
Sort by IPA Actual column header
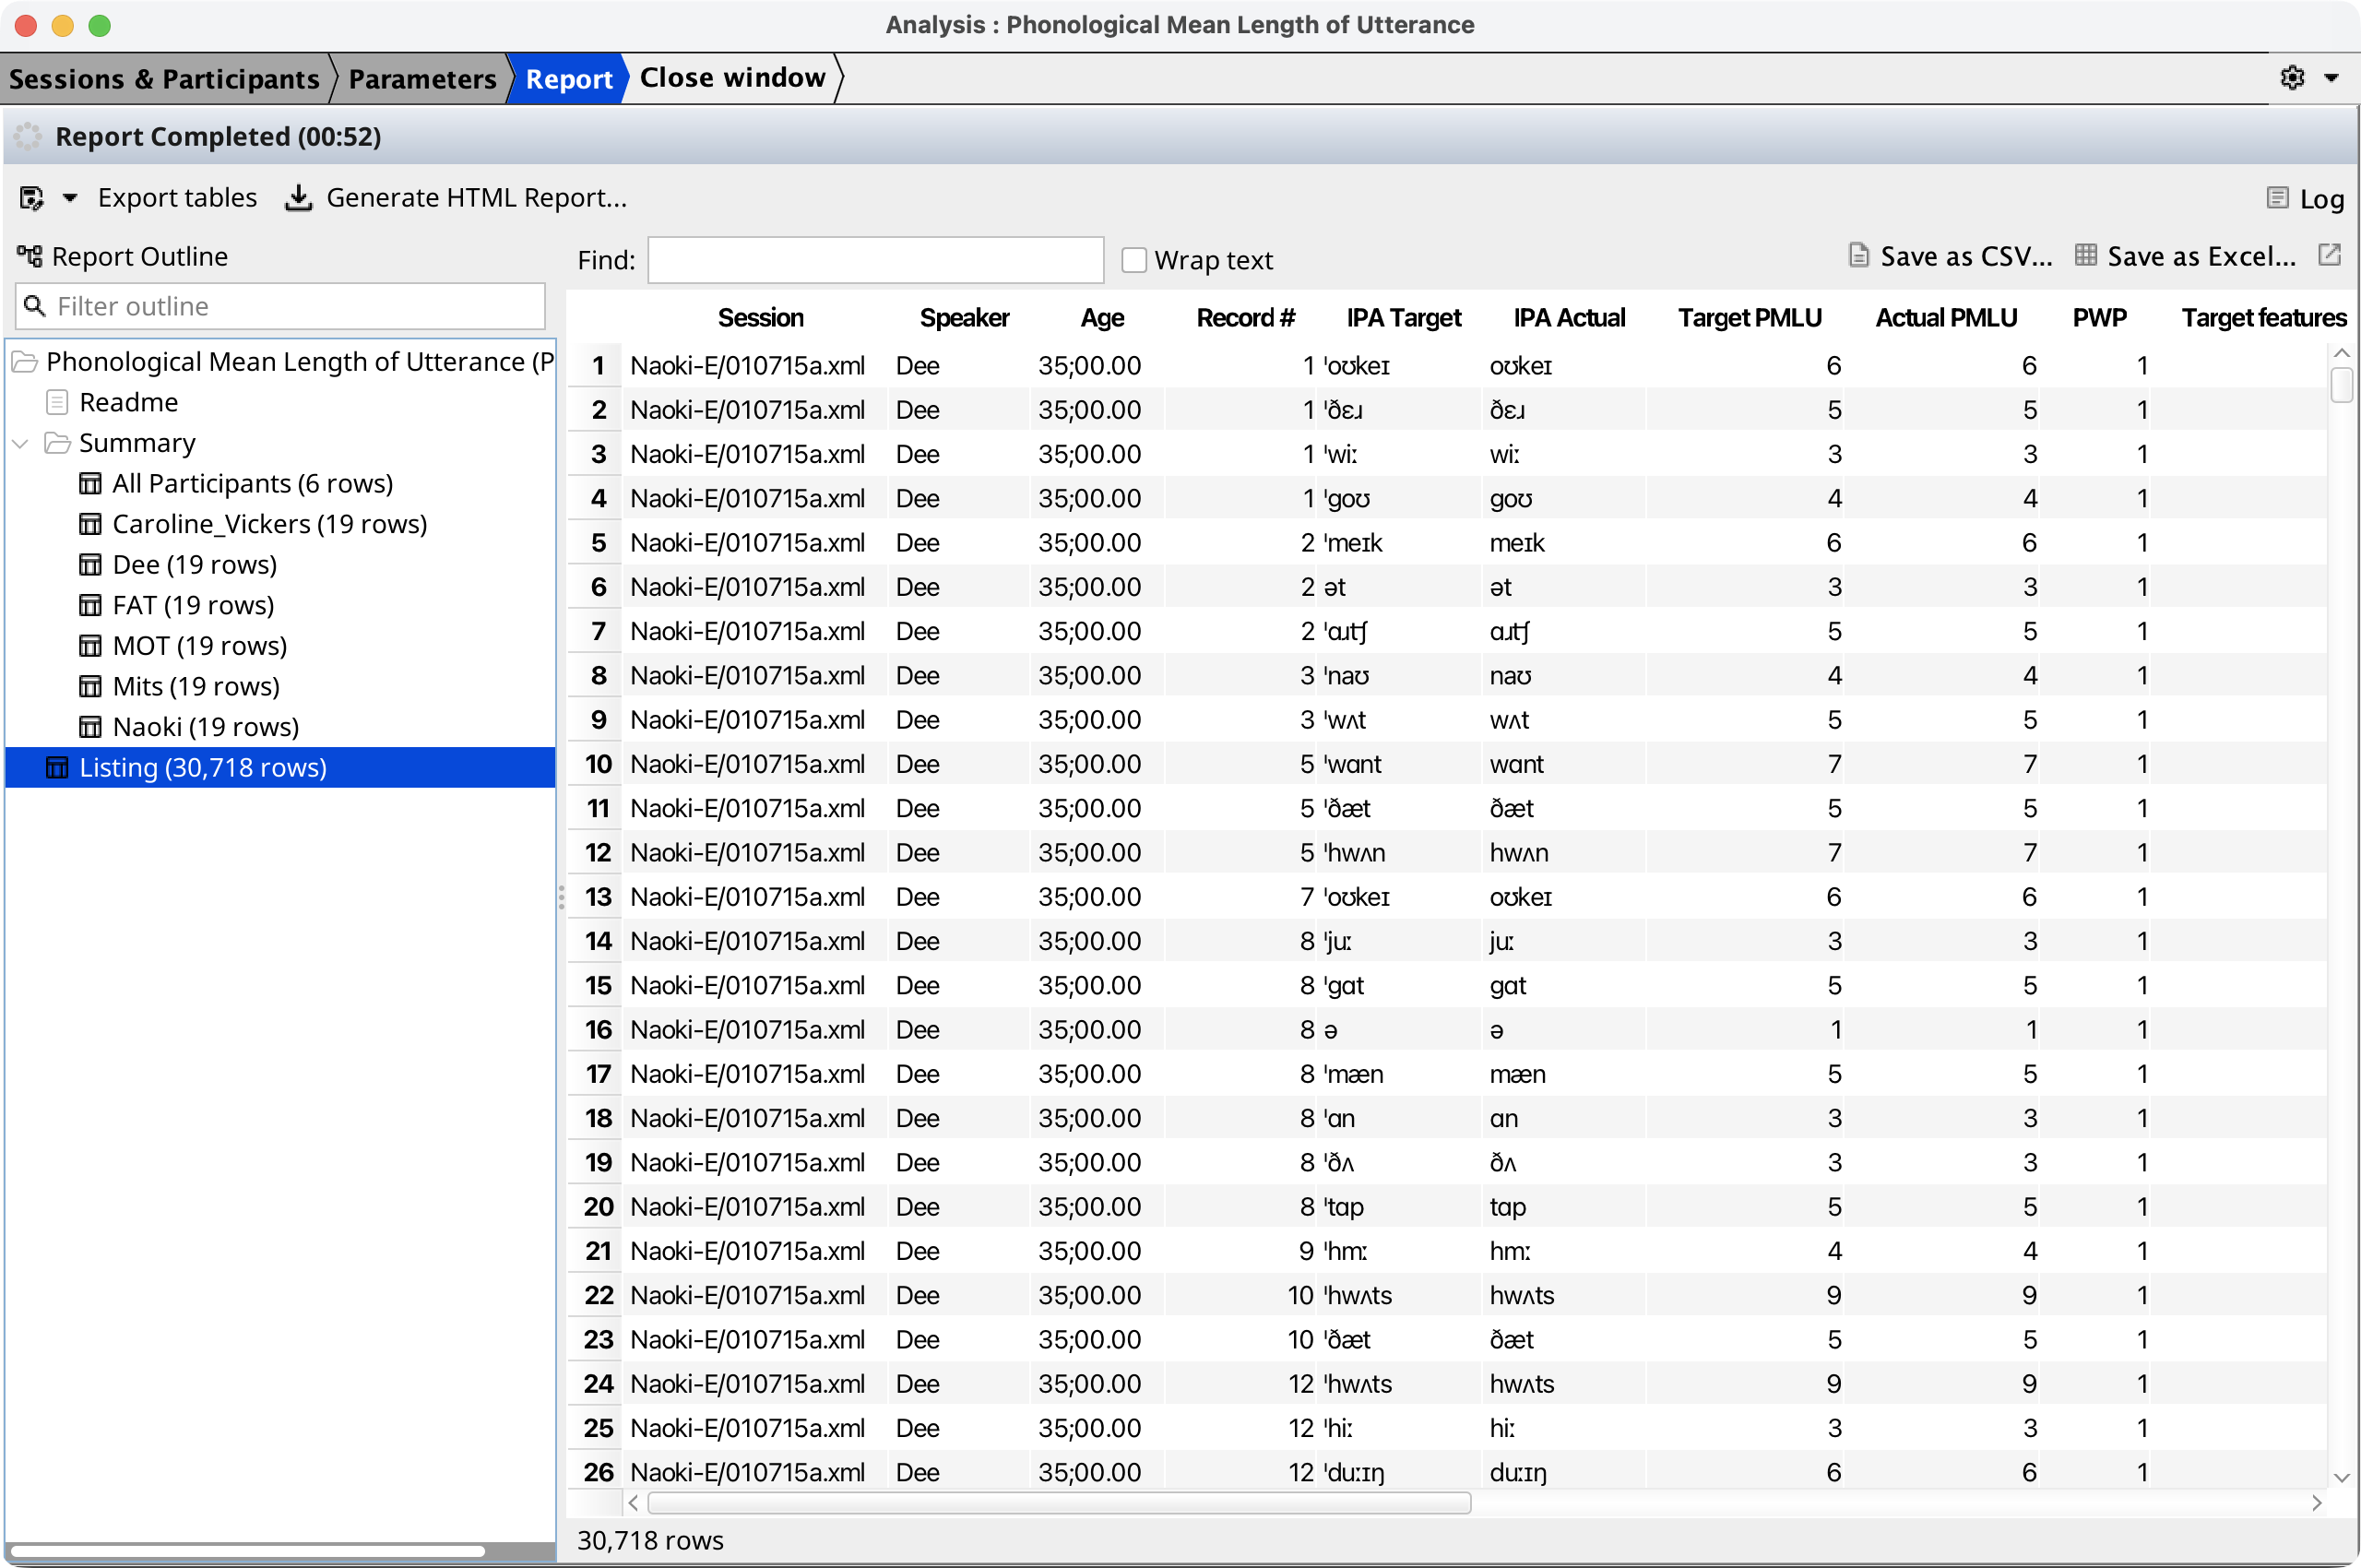point(1569,318)
